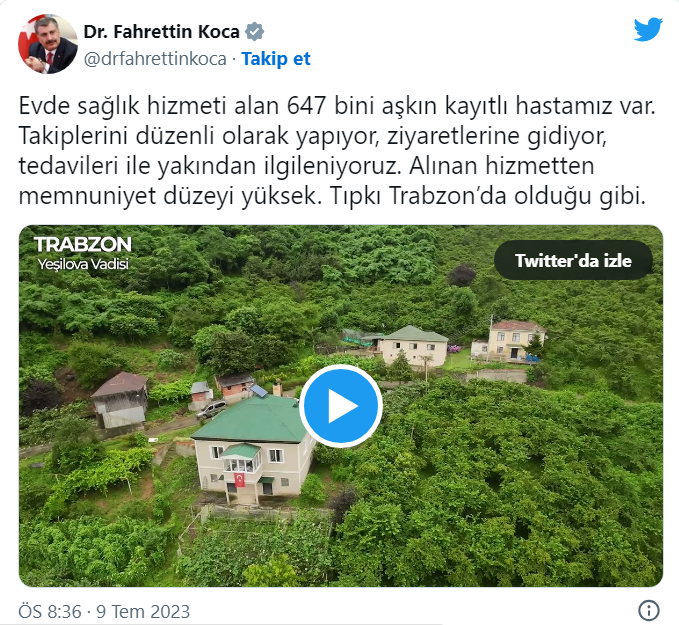Follow via the "Takip et" link
679x625 pixels.
pyautogui.click(x=276, y=58)
